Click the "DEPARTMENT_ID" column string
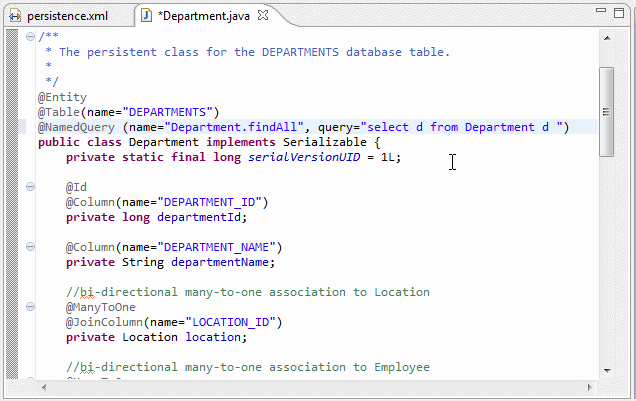Image resolution: width=636 pixels, height=401 pixels. 210,202
